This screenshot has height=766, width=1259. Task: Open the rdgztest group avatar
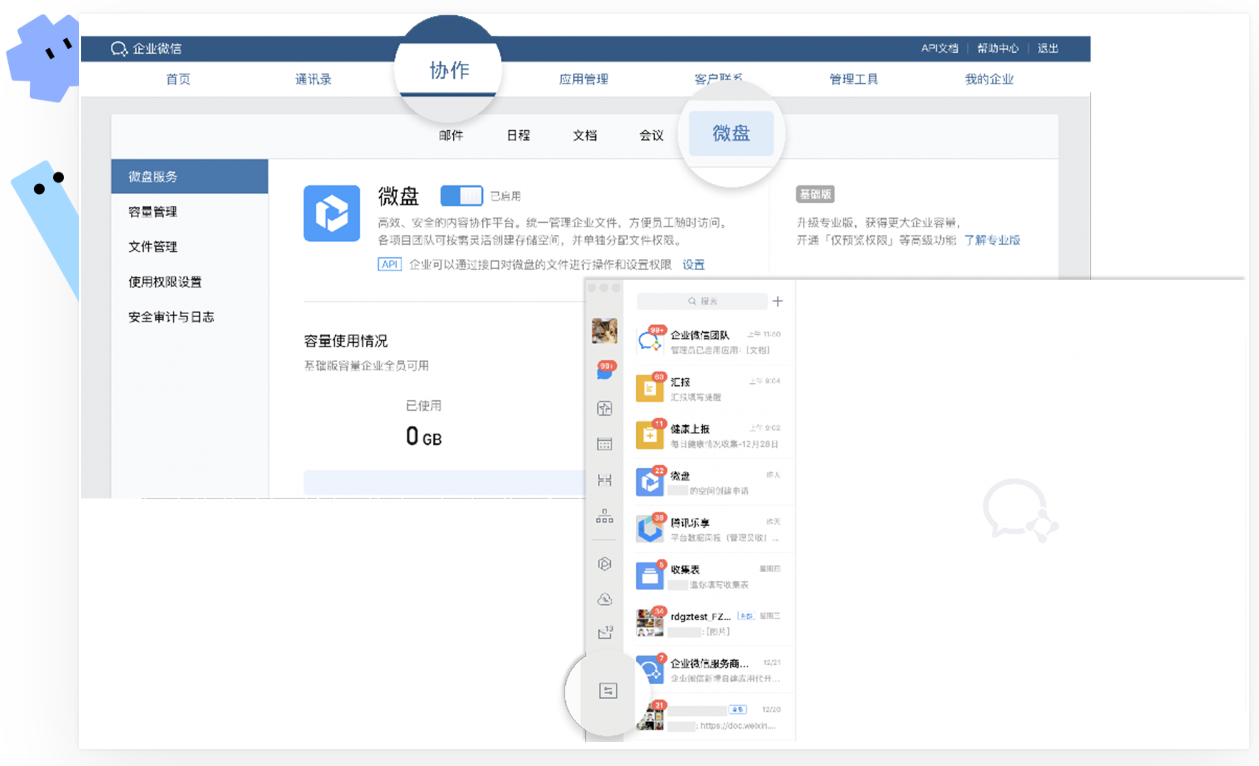click(x=650, y=622)
